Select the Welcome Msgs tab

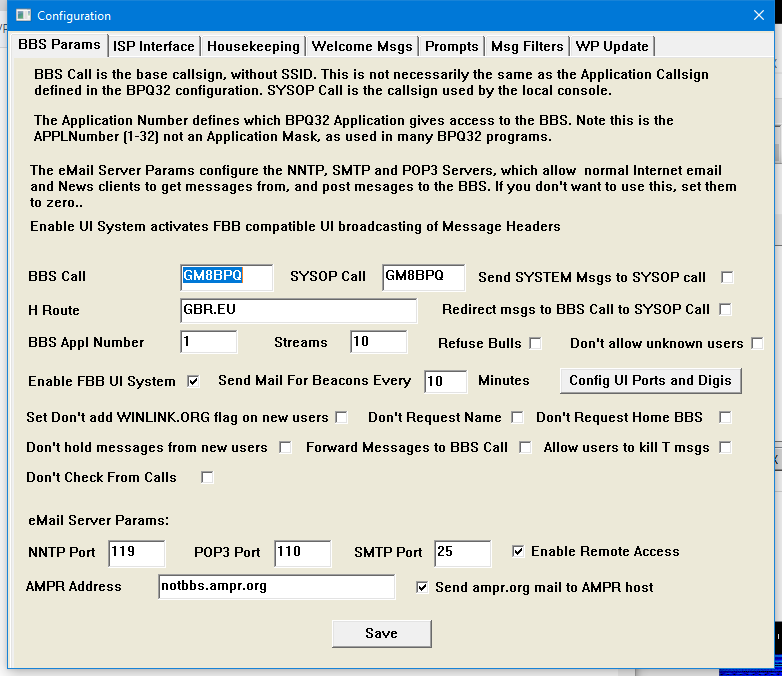coord(360,46)
